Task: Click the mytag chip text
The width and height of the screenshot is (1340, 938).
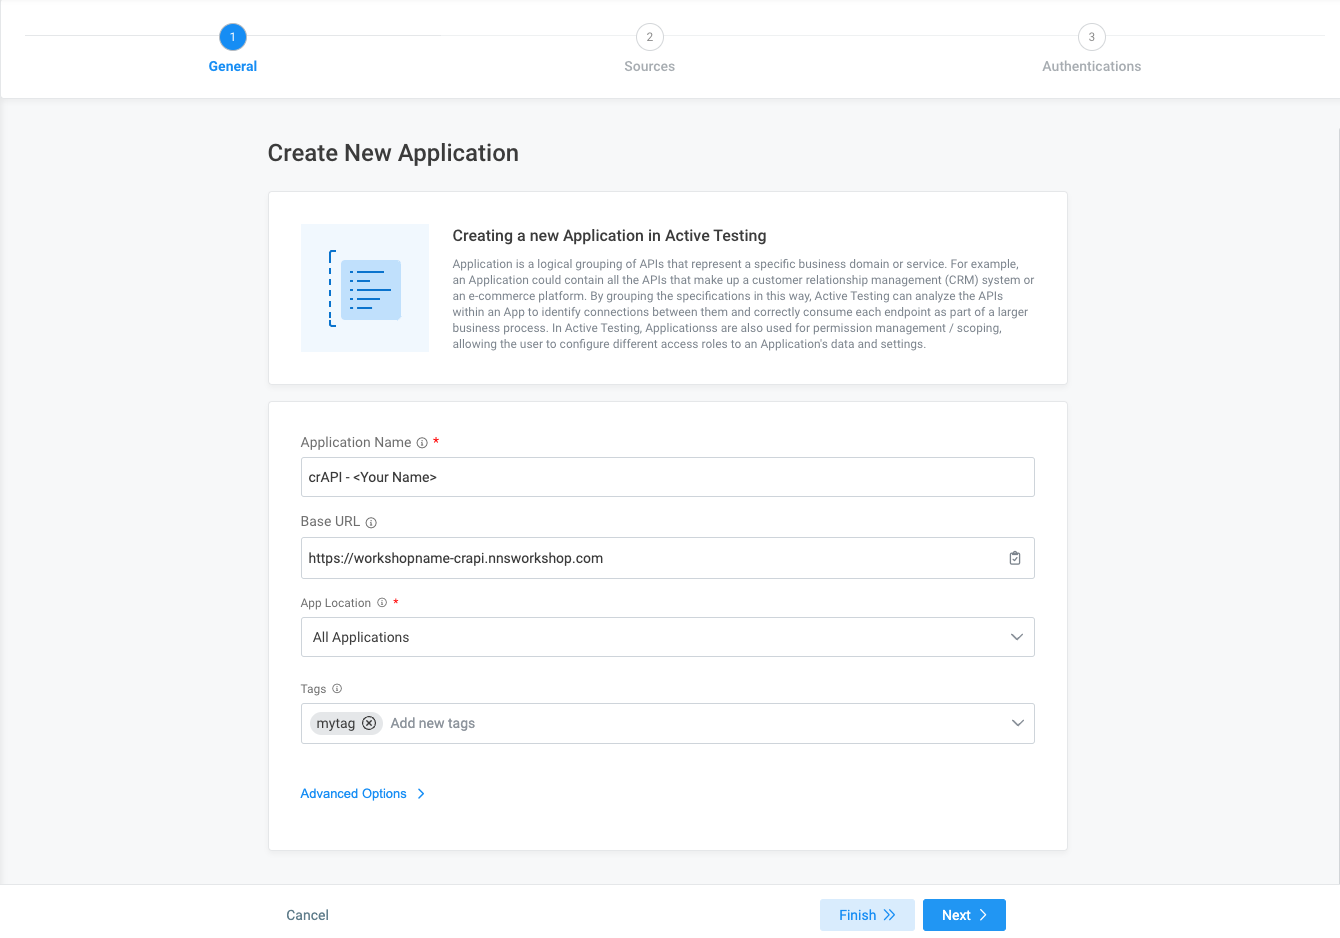Action: pos(336,723)
